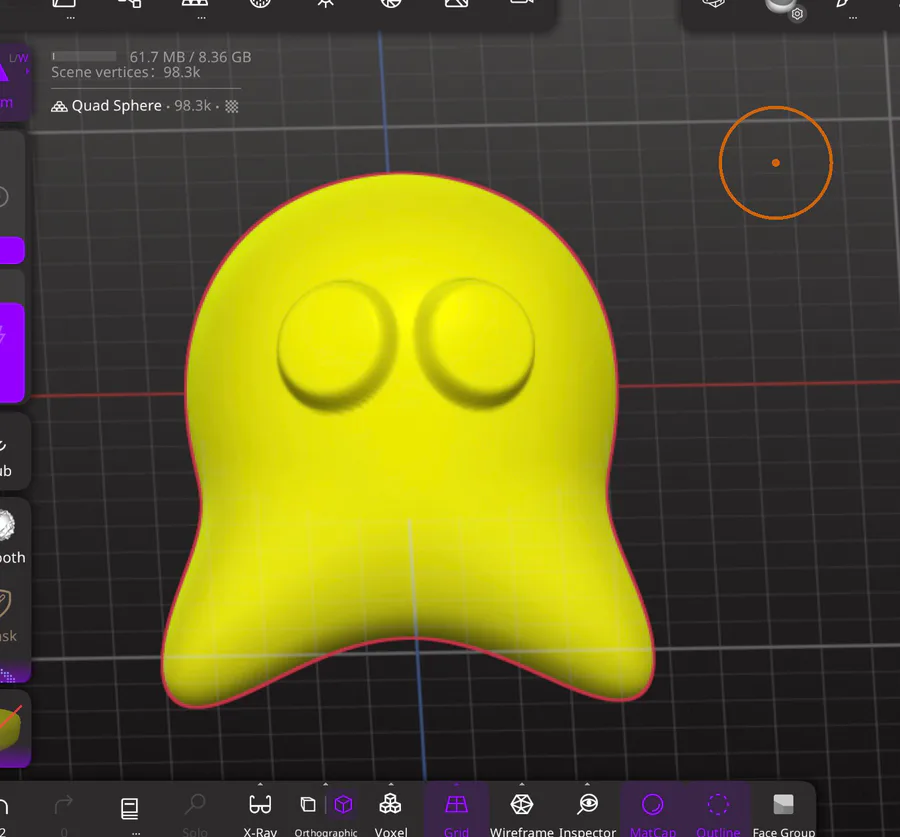Toggle the Inspector view
The width and height of the screenshot is (900, 837).
pyautogui.click(x=587, y=809)
